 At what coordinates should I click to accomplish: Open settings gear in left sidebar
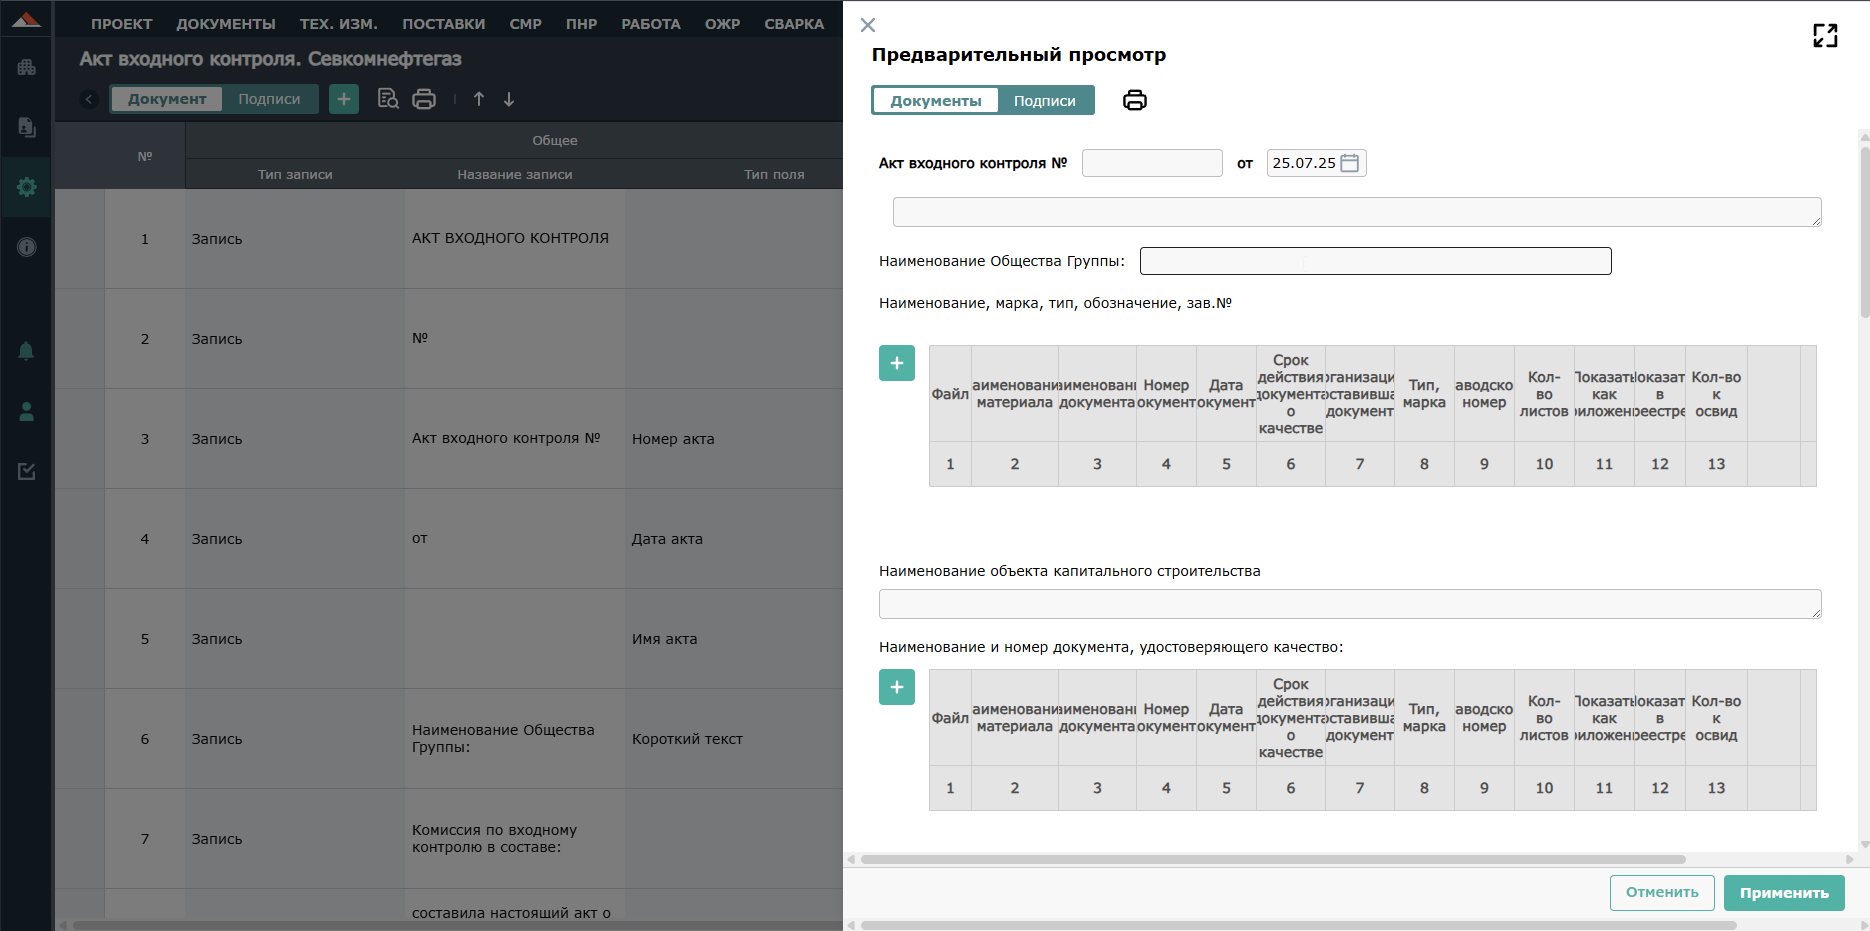click(26, 187)
